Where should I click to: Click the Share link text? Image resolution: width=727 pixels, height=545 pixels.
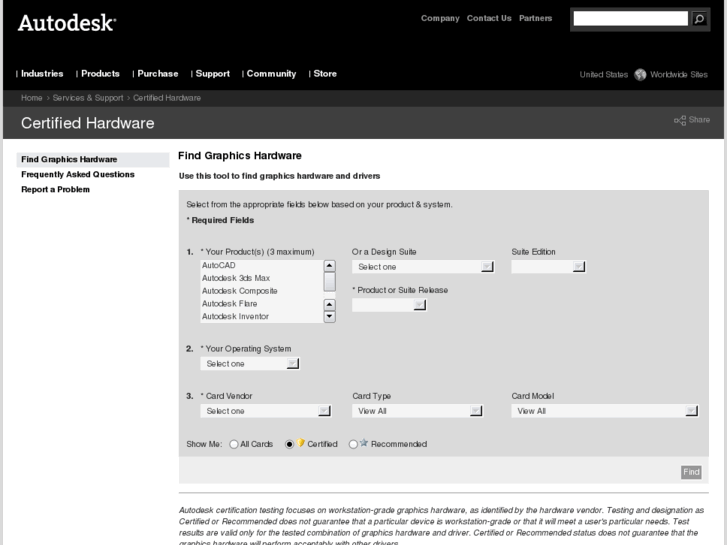699,120
